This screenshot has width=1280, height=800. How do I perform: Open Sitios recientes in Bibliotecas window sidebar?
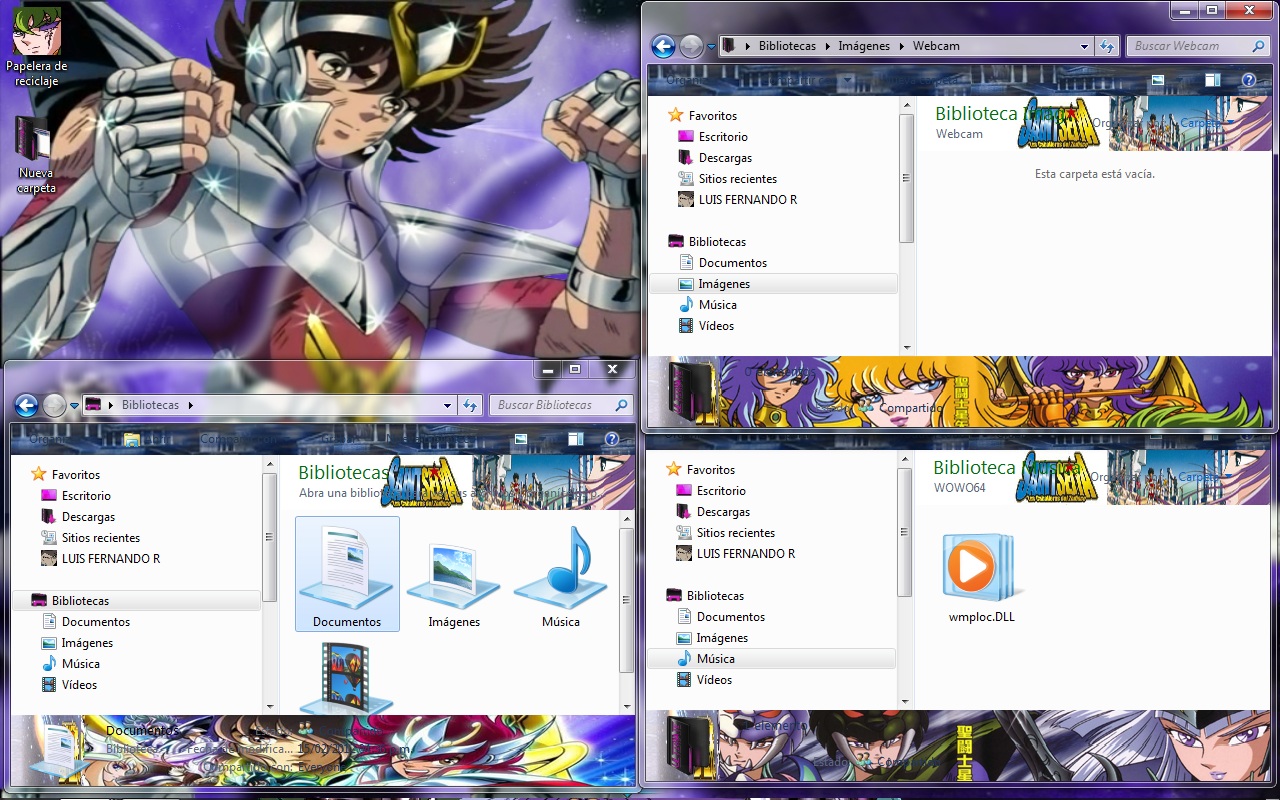100,538
